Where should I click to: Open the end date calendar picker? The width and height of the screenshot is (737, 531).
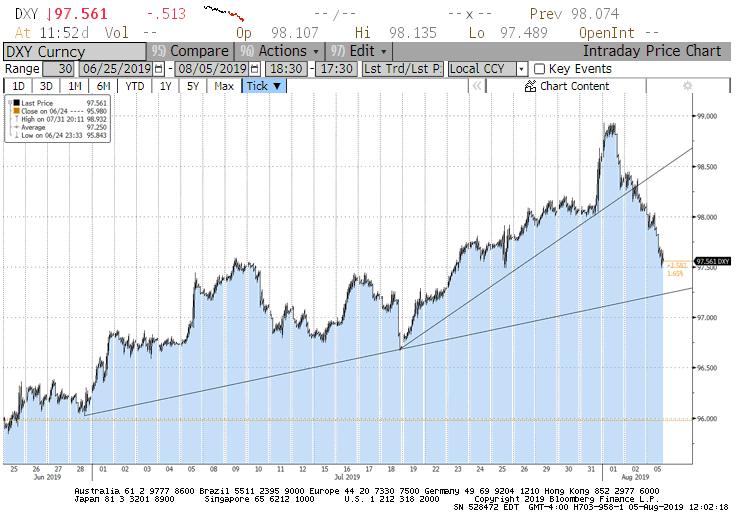[255, 69]
